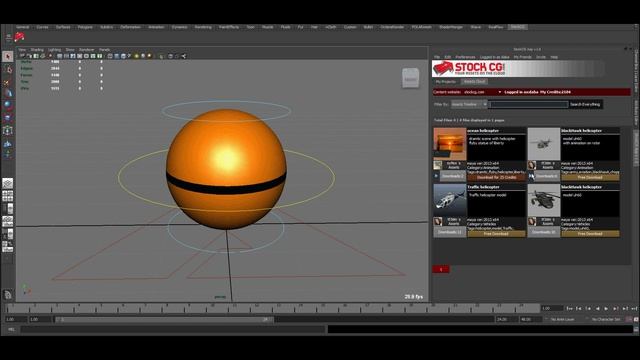
Task: Open StockCG Preferences menu
Action: pyautogui.click(x=465, y=57)
